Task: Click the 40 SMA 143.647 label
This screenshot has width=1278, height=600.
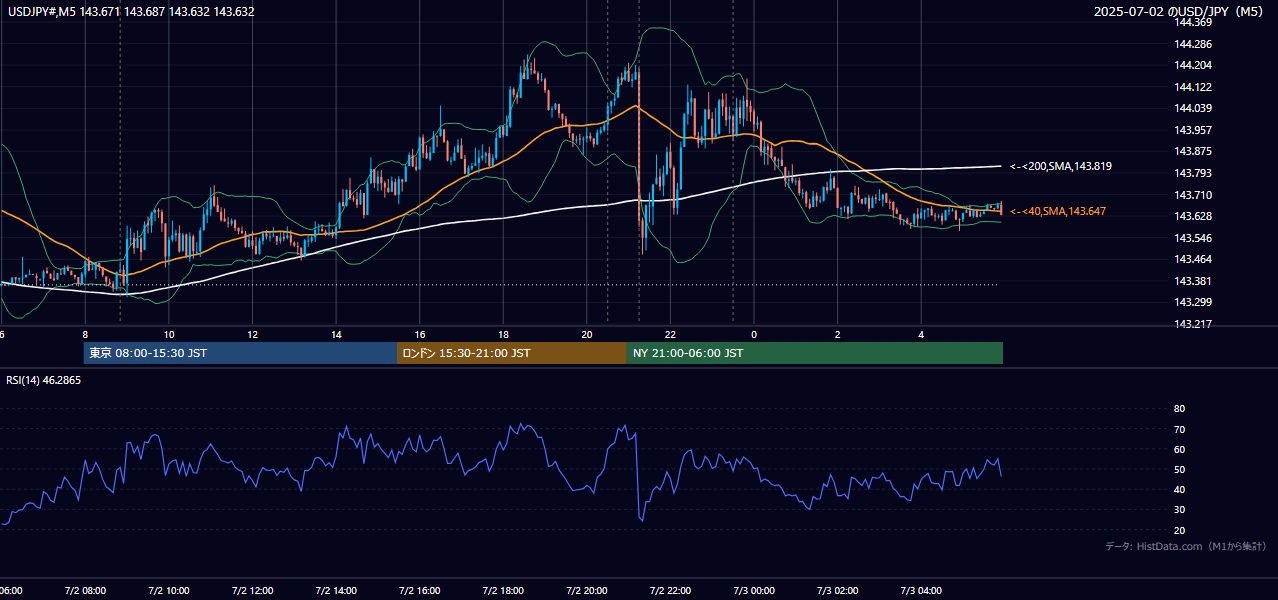Action: point(1058,211)
